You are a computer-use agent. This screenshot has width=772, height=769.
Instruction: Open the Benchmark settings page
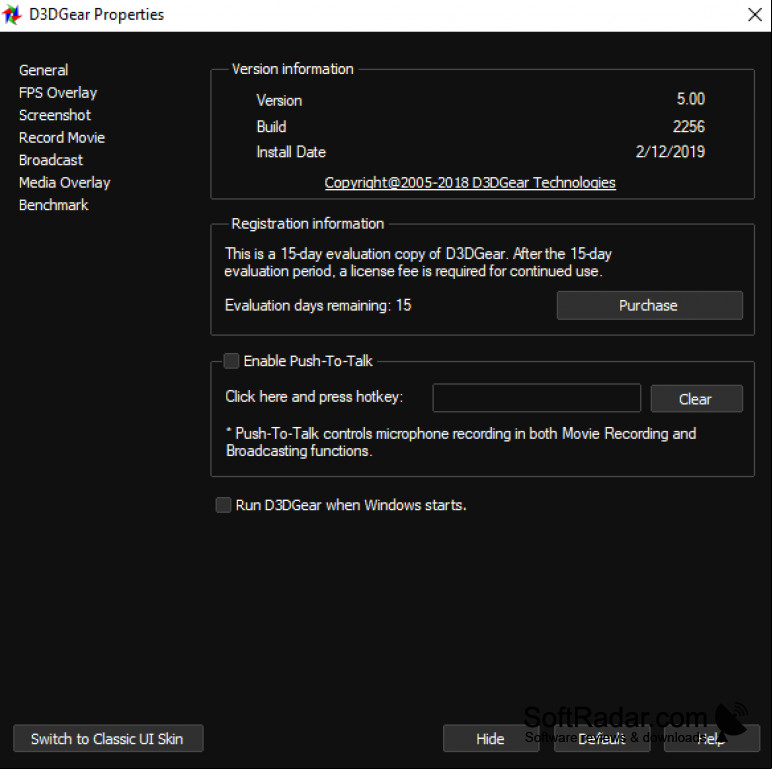[53, 205]
